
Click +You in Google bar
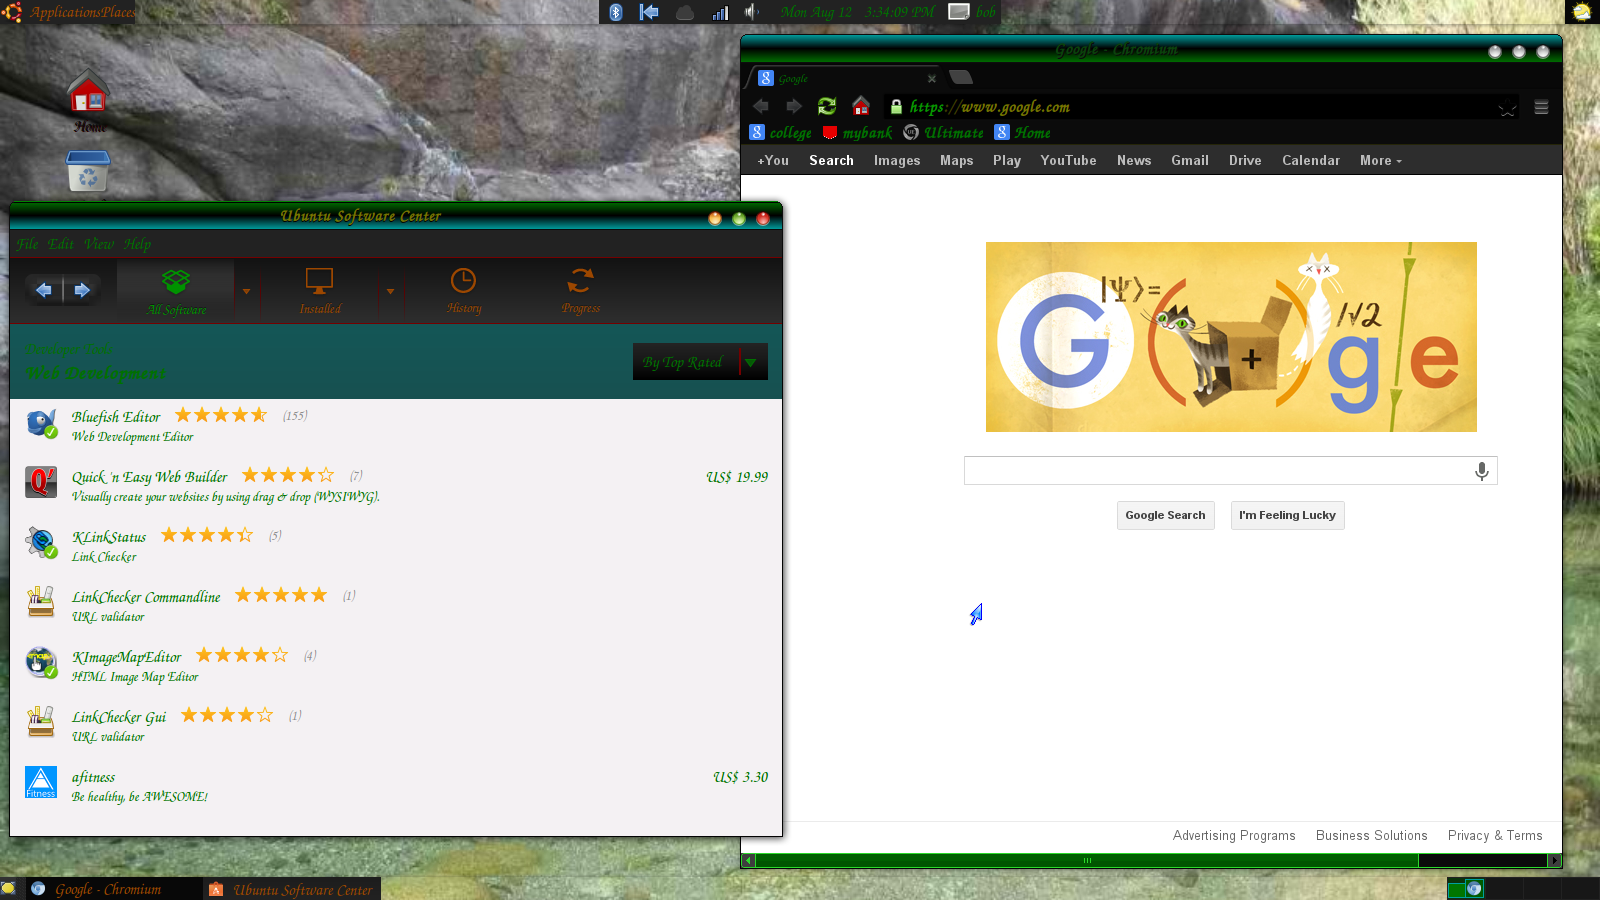click(x=773, y=160)
